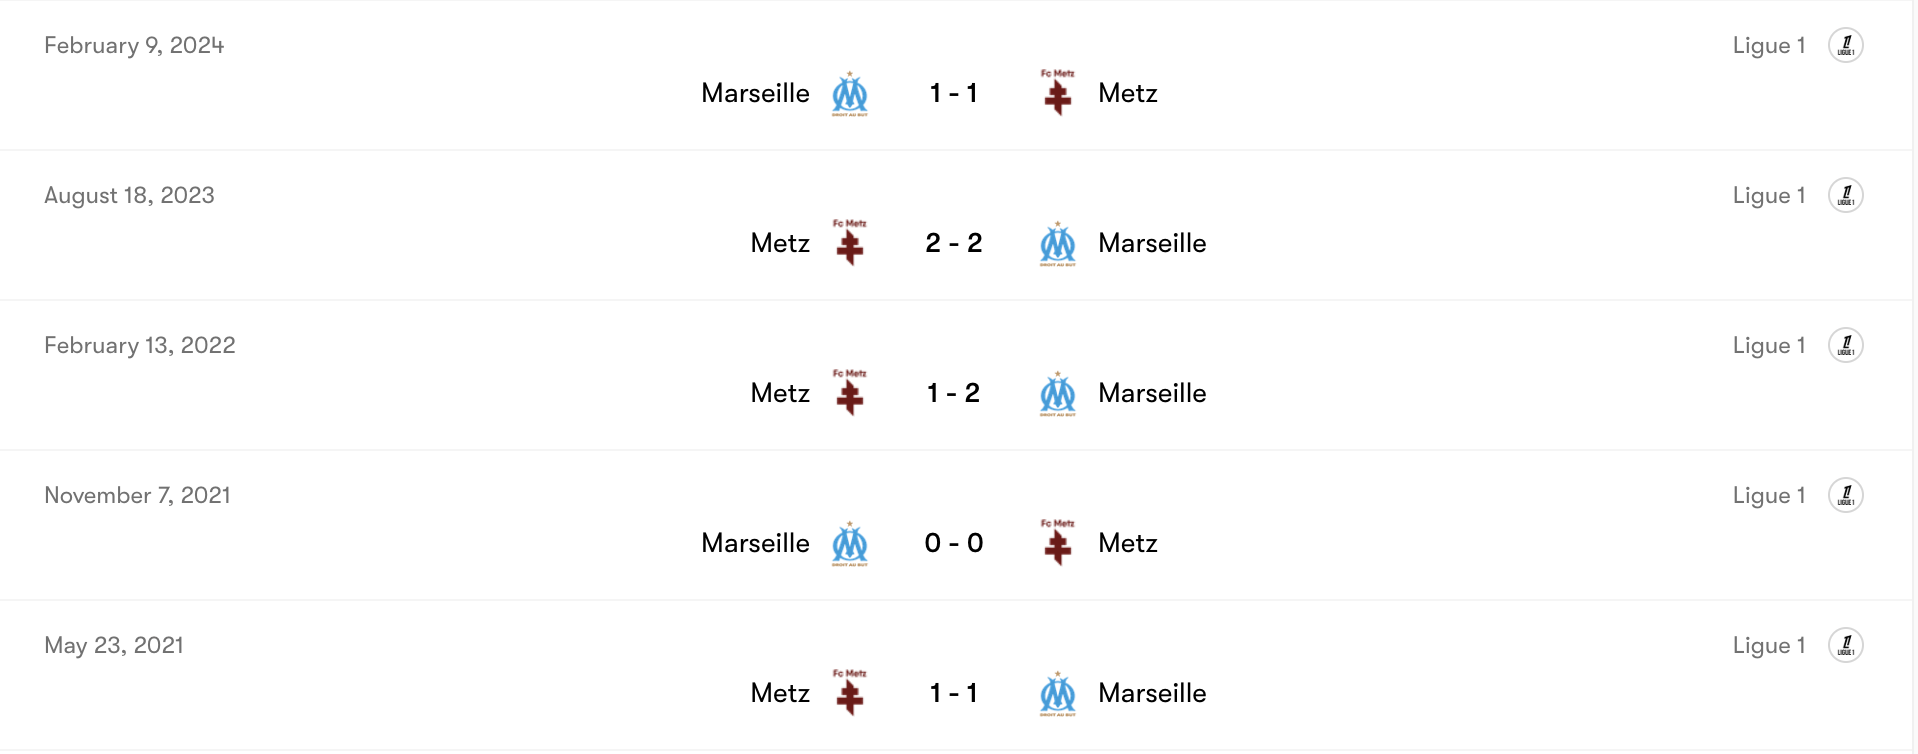Click Marseille crest in November 7, 2021 match
The width and height of the screenshot is (1918, 754).
850,544
